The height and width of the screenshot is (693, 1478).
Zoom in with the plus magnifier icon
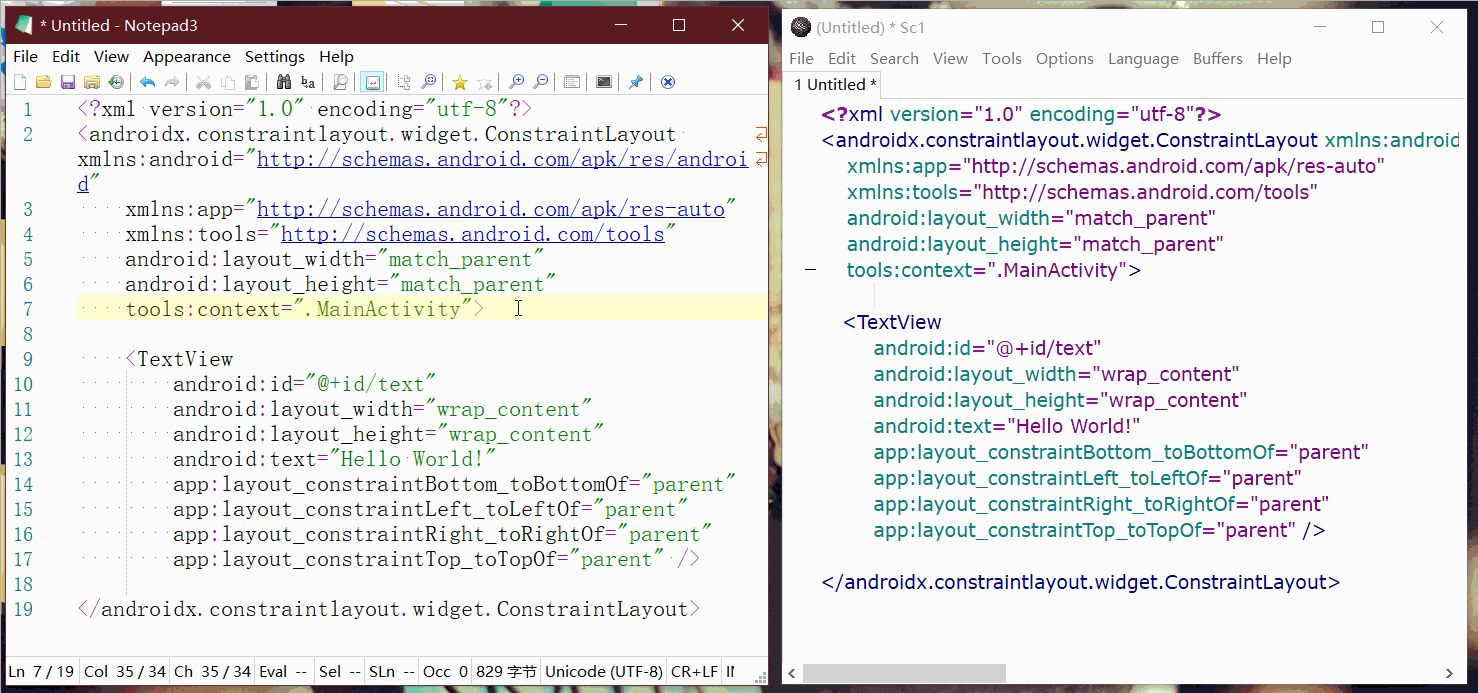coord(516,82)
